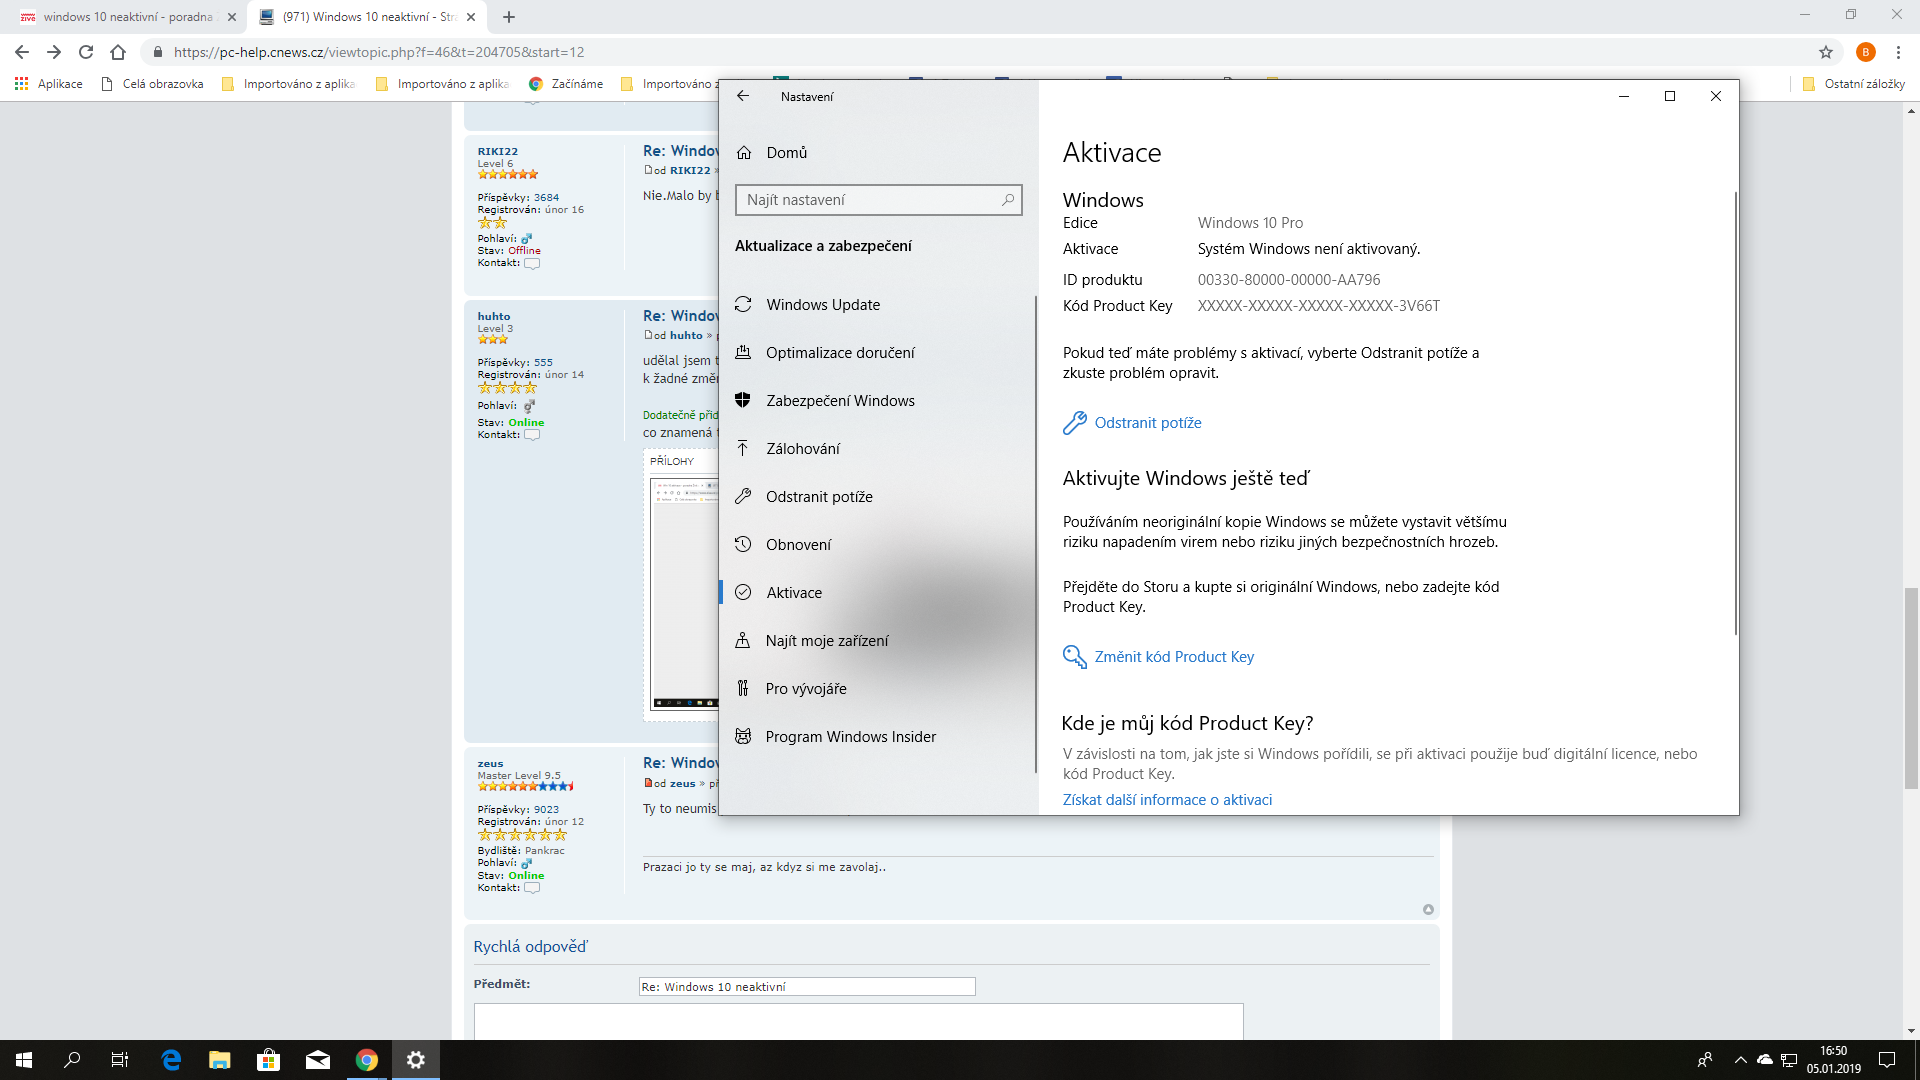
Task: Click Změnit kód Product Key link
Action: (x=1173, y=657)
